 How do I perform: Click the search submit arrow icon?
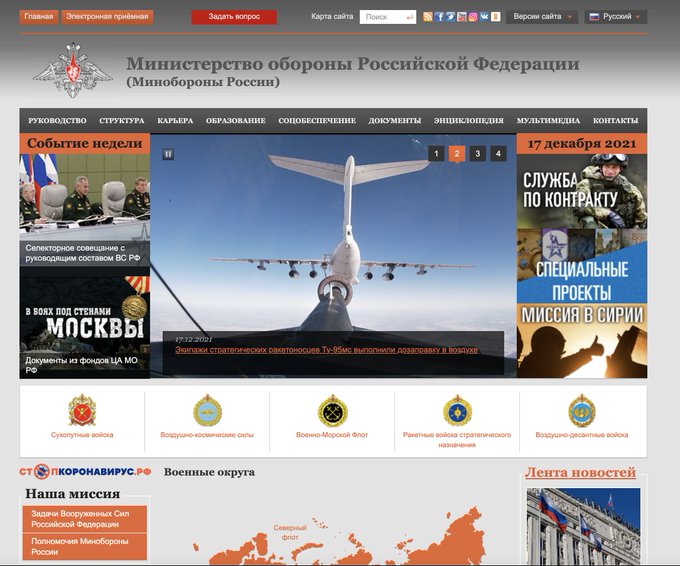pos(409,17)
